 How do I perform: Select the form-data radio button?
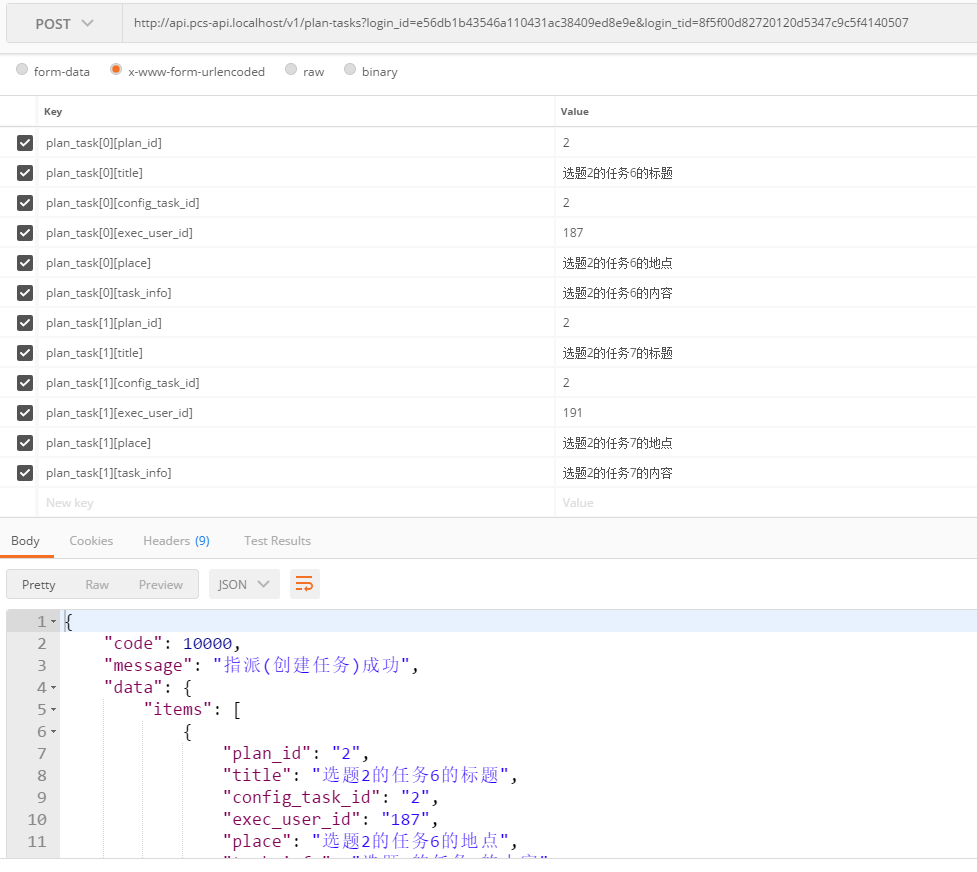click(x=22, y=71)
